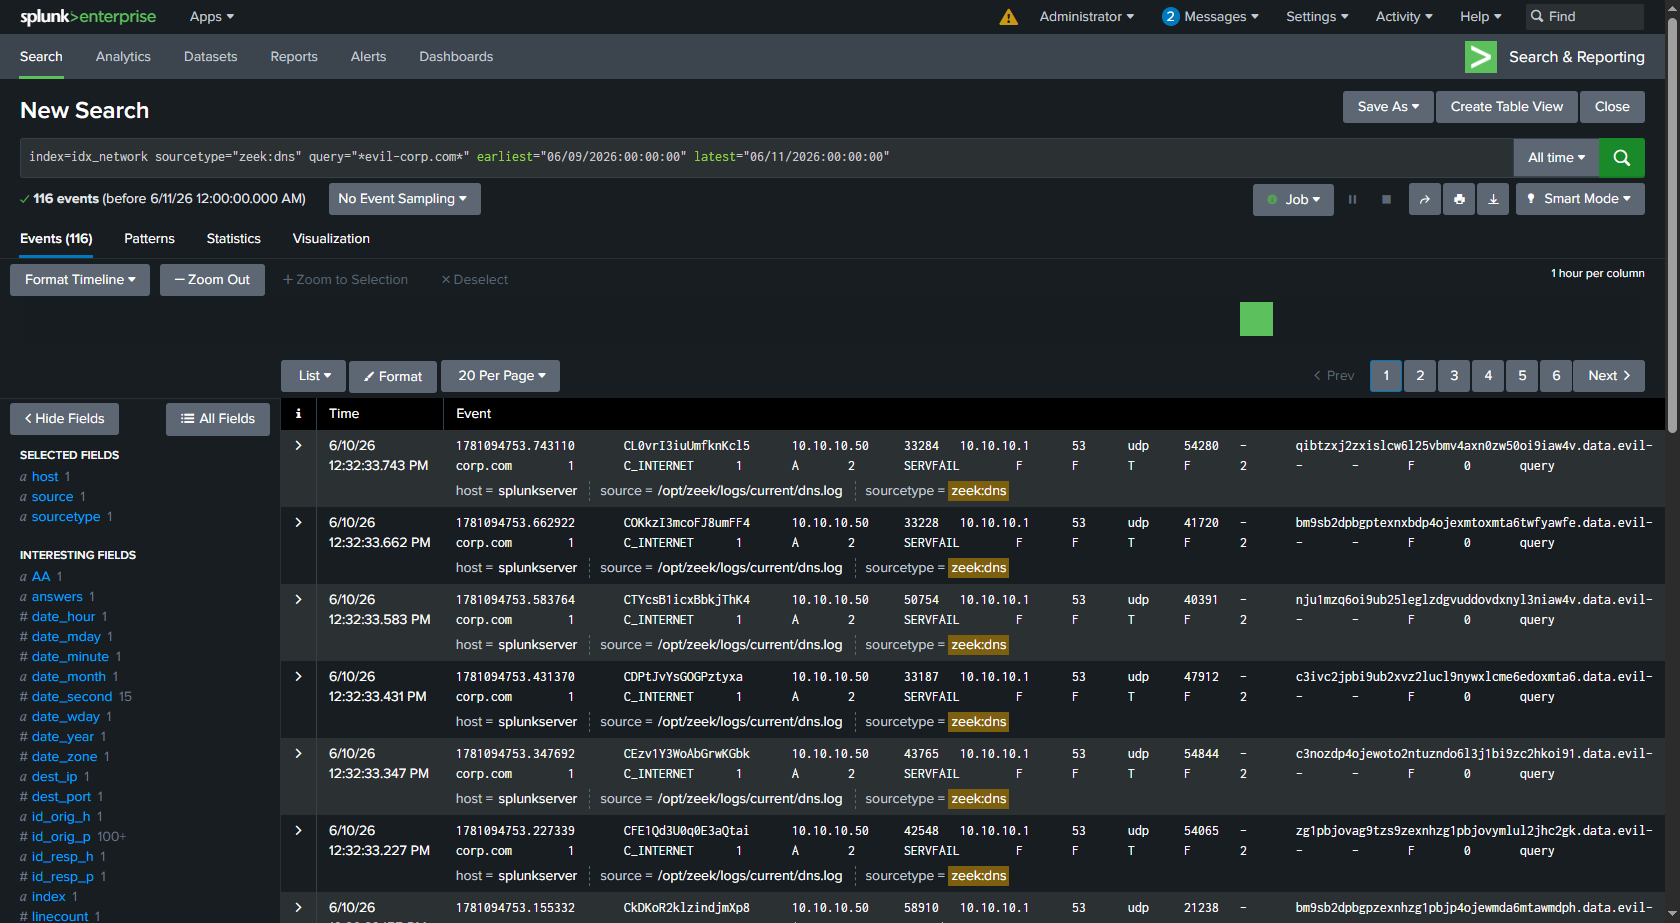Click the share job arrow icon
The height and width of the screenshot is (923, 1680).
coord(1424,199)
